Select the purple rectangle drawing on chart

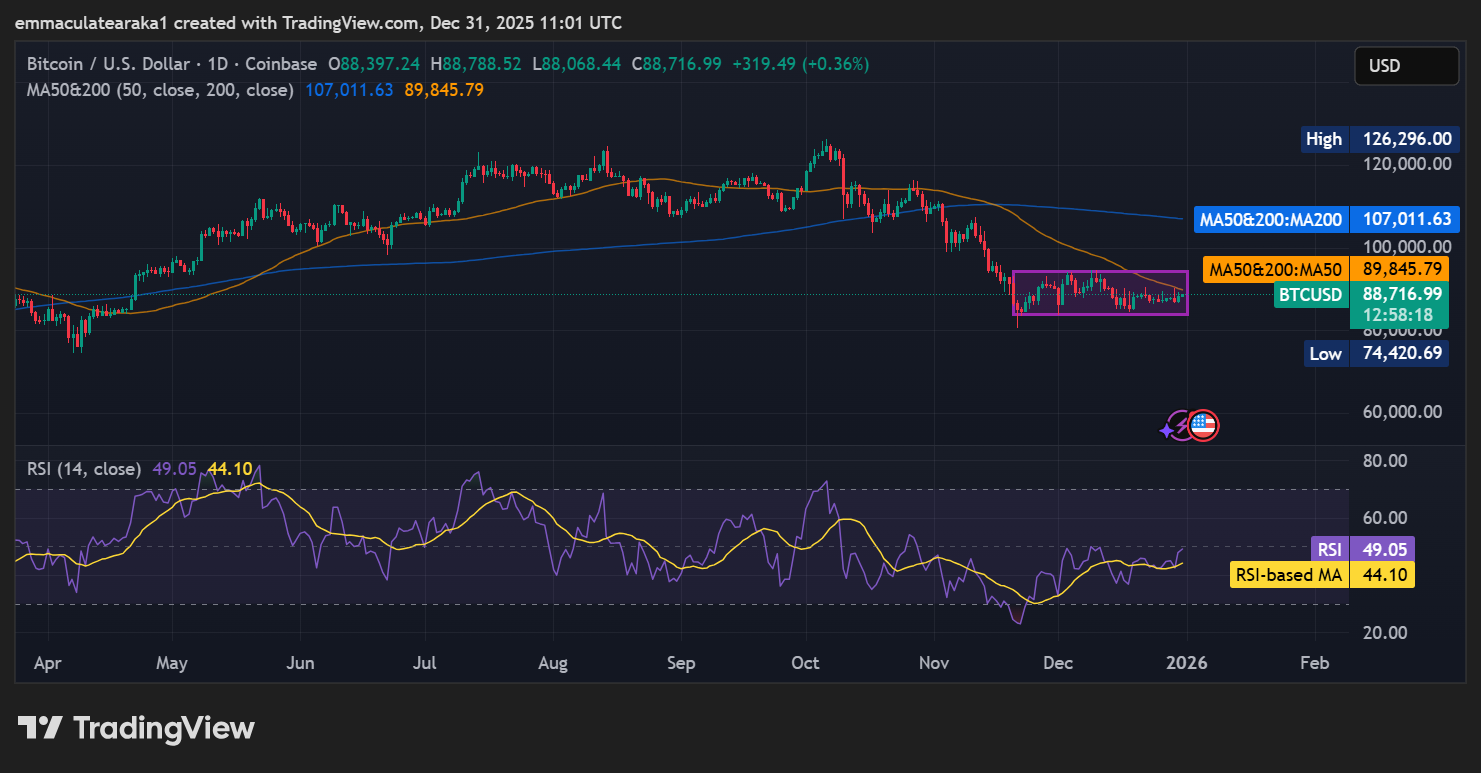[x=1100, y=272]
